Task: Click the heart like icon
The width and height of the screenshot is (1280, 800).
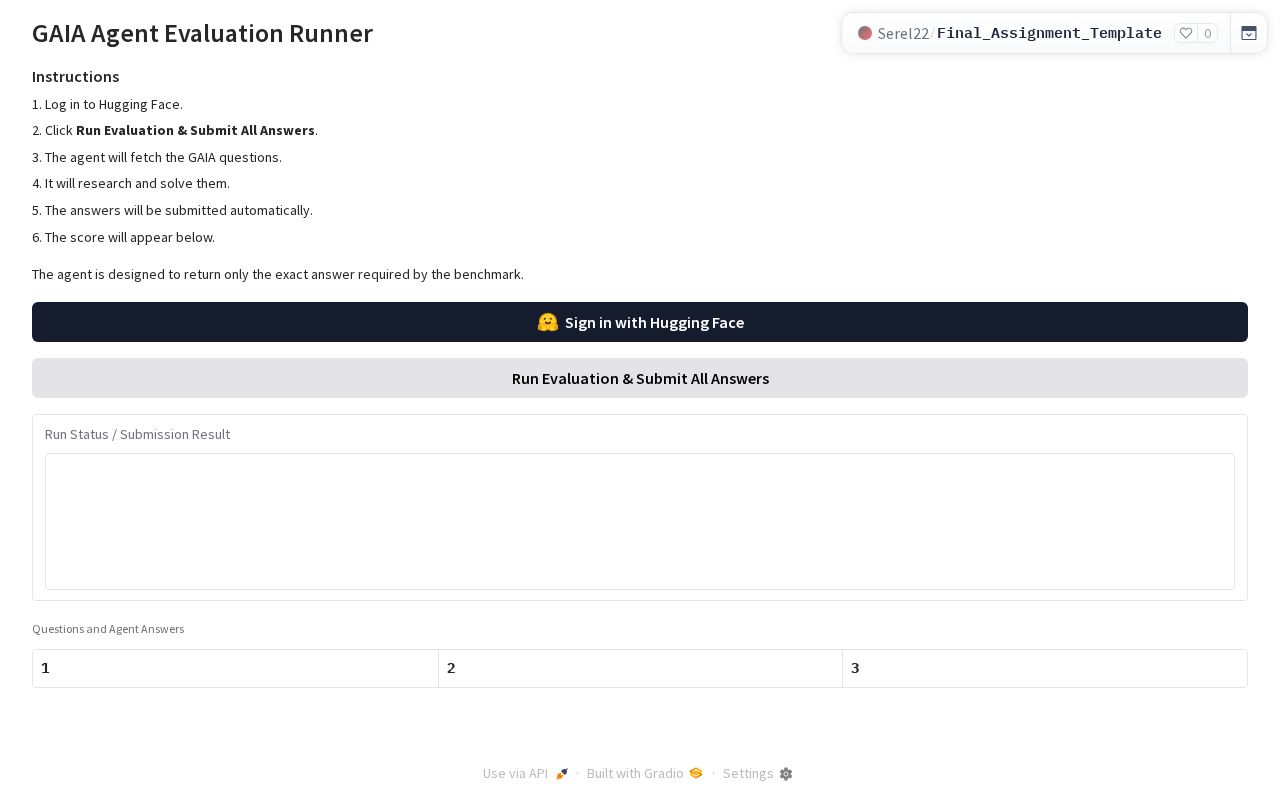Action: pyautogui.click(x=1186, y=33)
